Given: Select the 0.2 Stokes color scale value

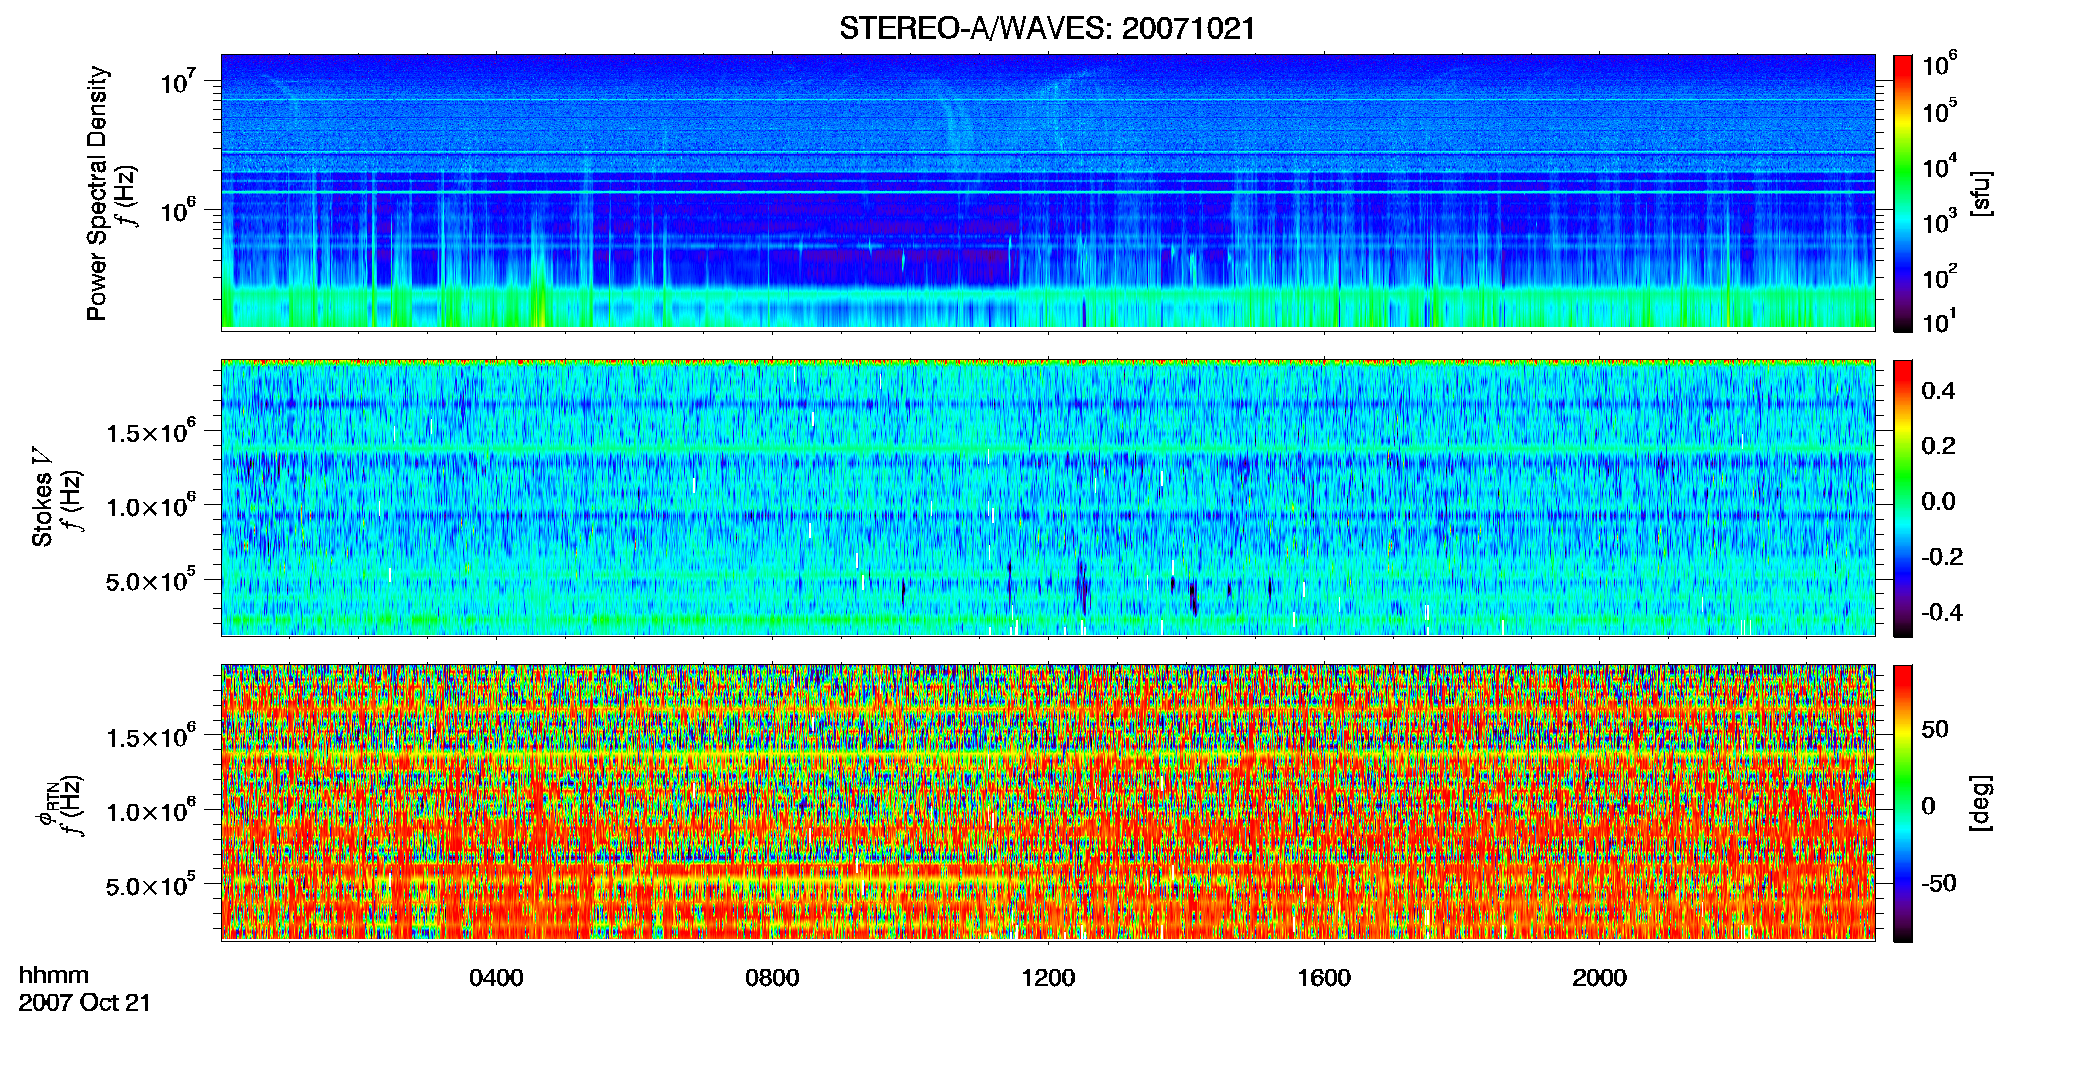Looking at the screenshot, I should 1939,446.
